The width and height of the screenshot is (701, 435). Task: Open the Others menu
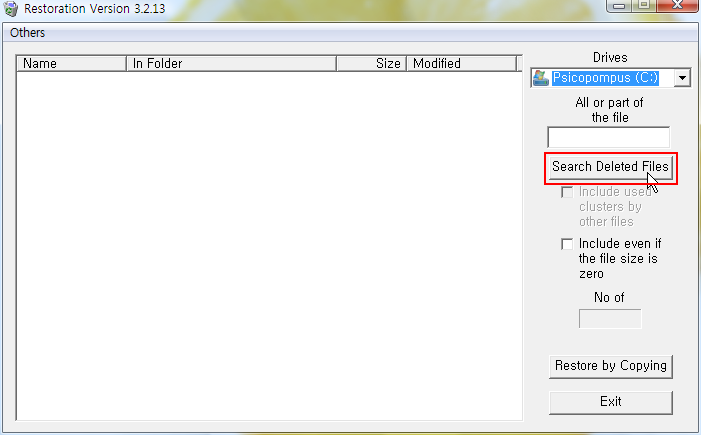28,33
